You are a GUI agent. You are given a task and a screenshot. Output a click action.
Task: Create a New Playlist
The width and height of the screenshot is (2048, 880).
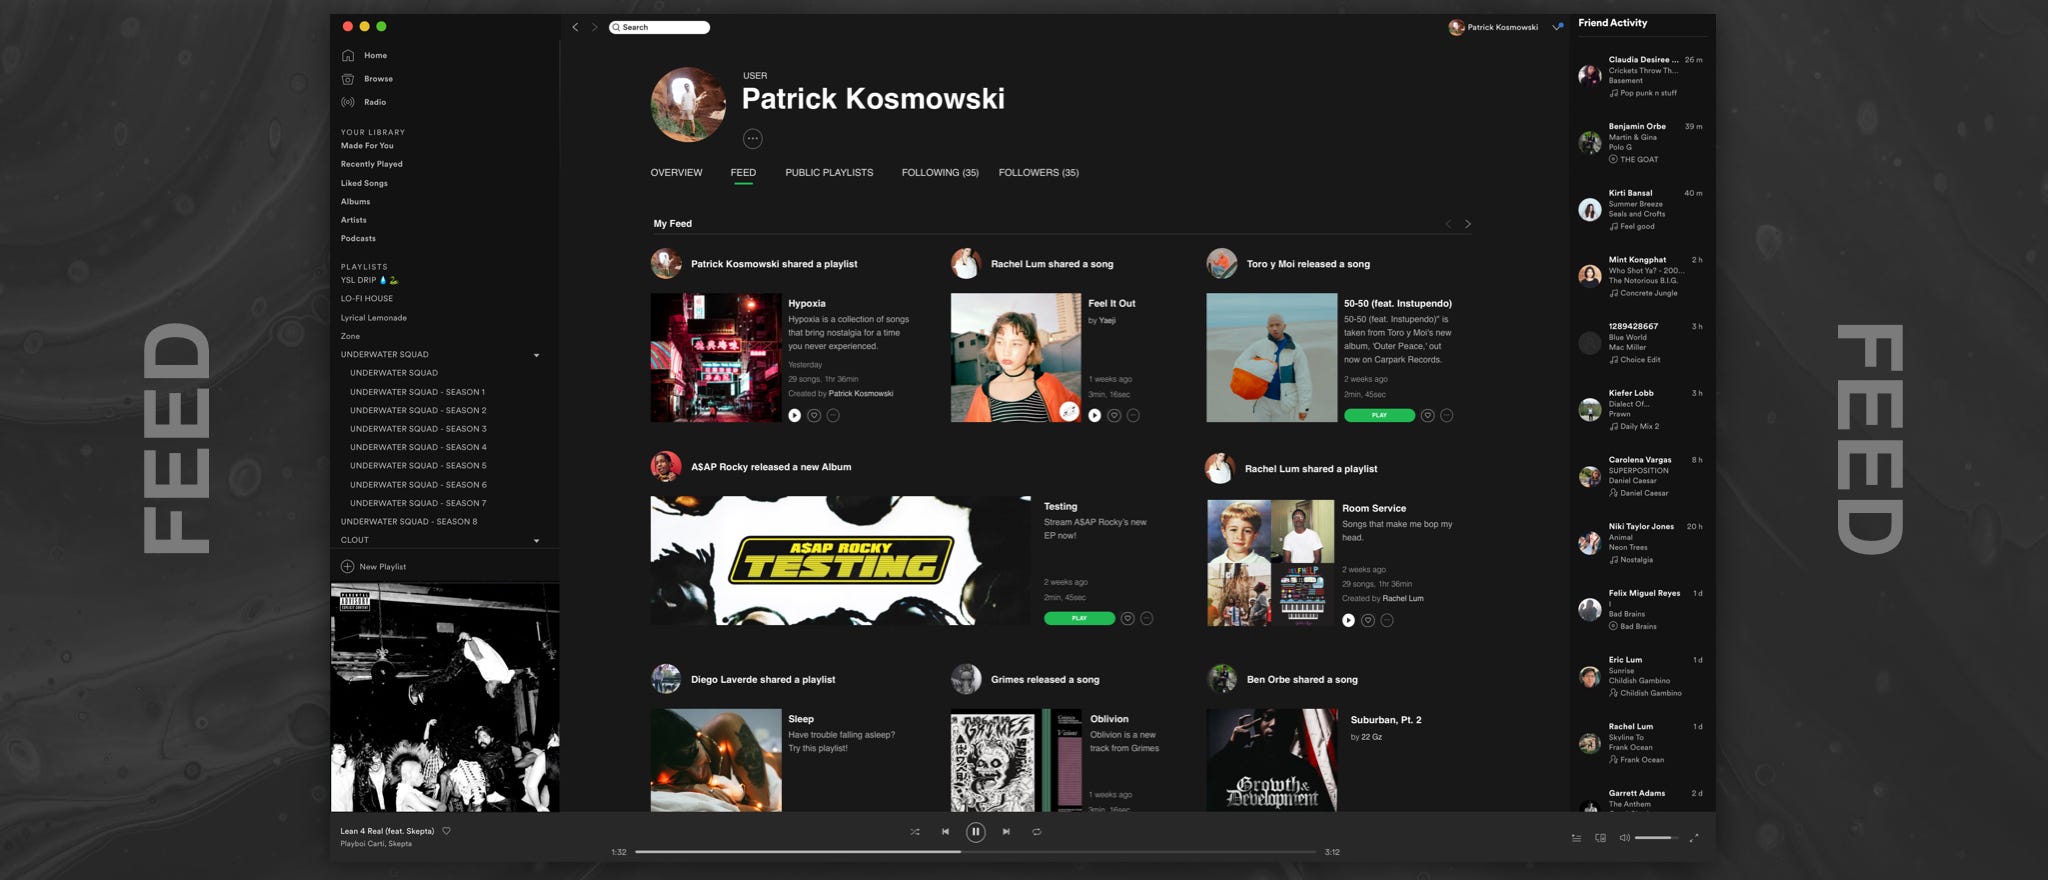[x=373, y=567]
